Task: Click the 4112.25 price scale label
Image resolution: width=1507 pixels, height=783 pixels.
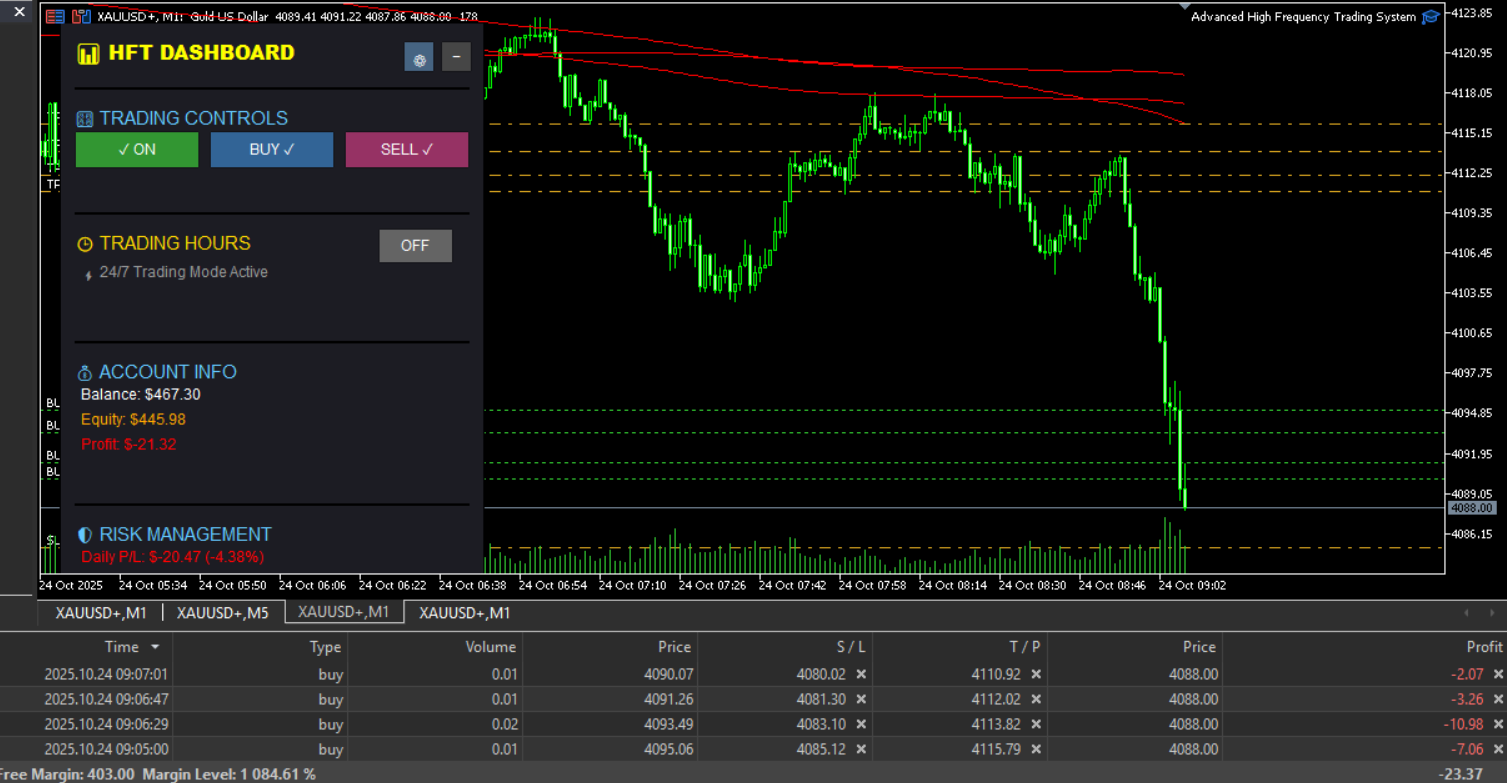Action: [1471, 173]
